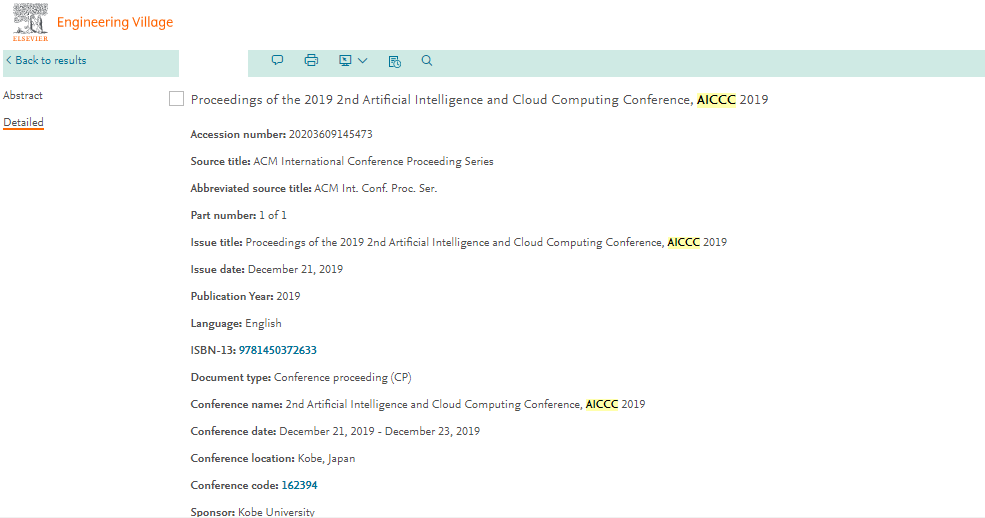Click the print icon
985x518 pixels.
pyautogui.click(x=311, y=60)
